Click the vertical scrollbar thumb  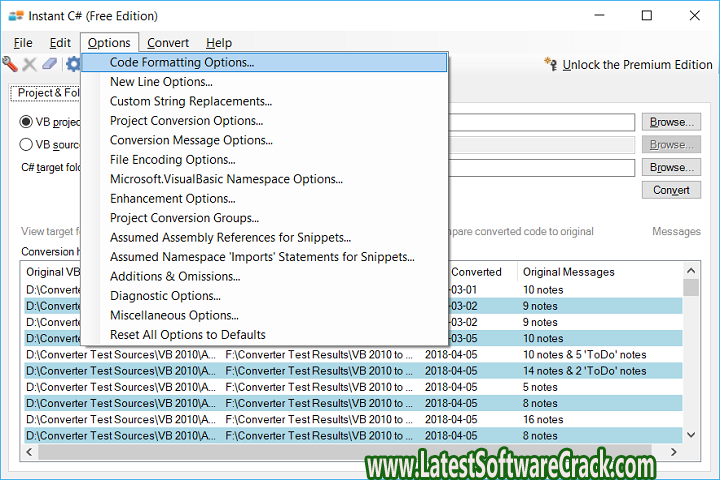pyautogui.click(x=691, y=288)
